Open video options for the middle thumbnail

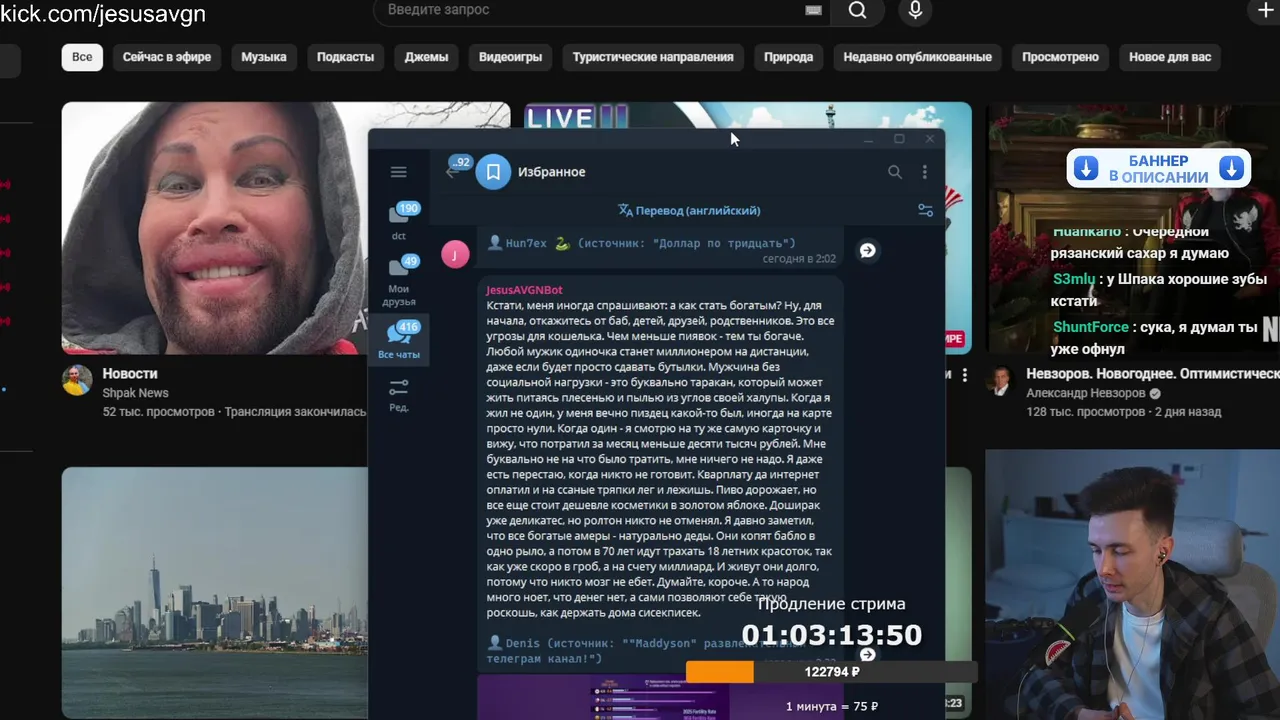965,375
